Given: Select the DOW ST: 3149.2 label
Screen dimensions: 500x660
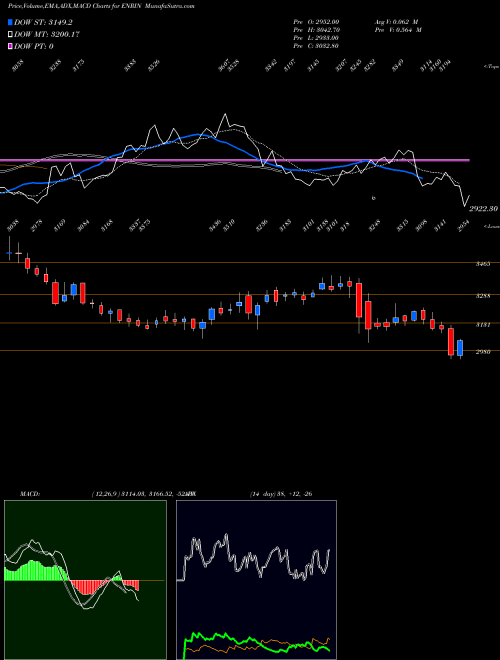Looking at the screenshot, I should 43,23.
